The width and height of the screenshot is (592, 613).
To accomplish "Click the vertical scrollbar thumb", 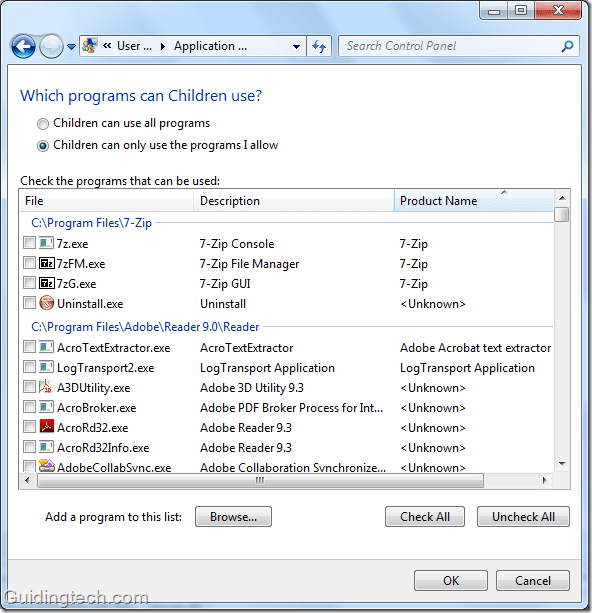I will 562,215.
